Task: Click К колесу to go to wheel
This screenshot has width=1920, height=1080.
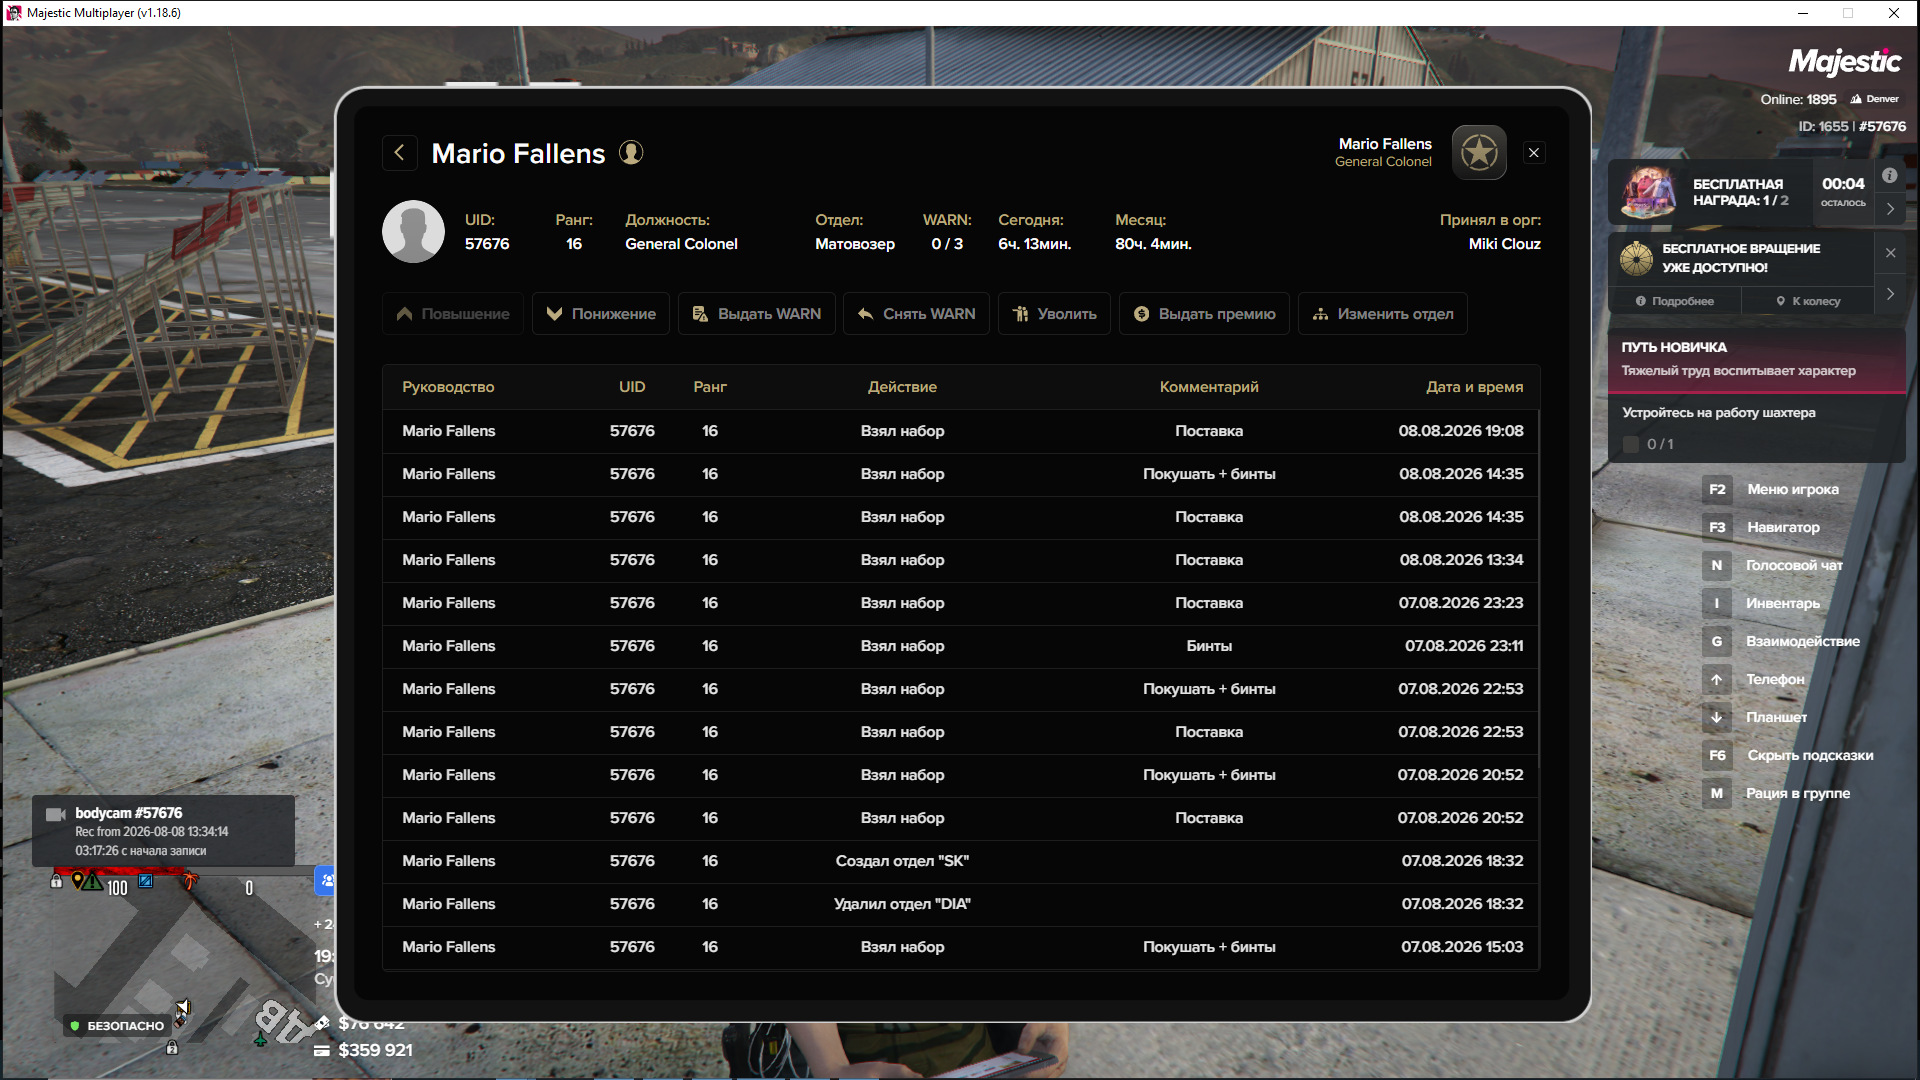Action: pos(1808,301)
